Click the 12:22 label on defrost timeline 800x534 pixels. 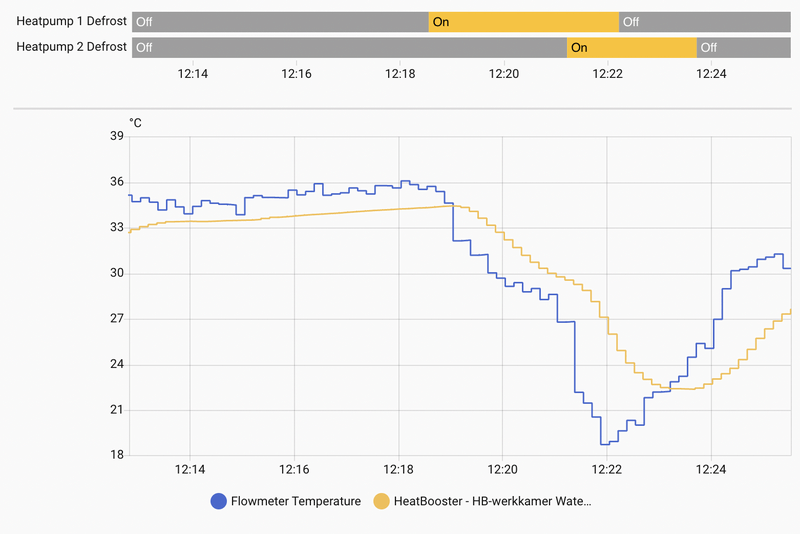(x=608, y=74)
